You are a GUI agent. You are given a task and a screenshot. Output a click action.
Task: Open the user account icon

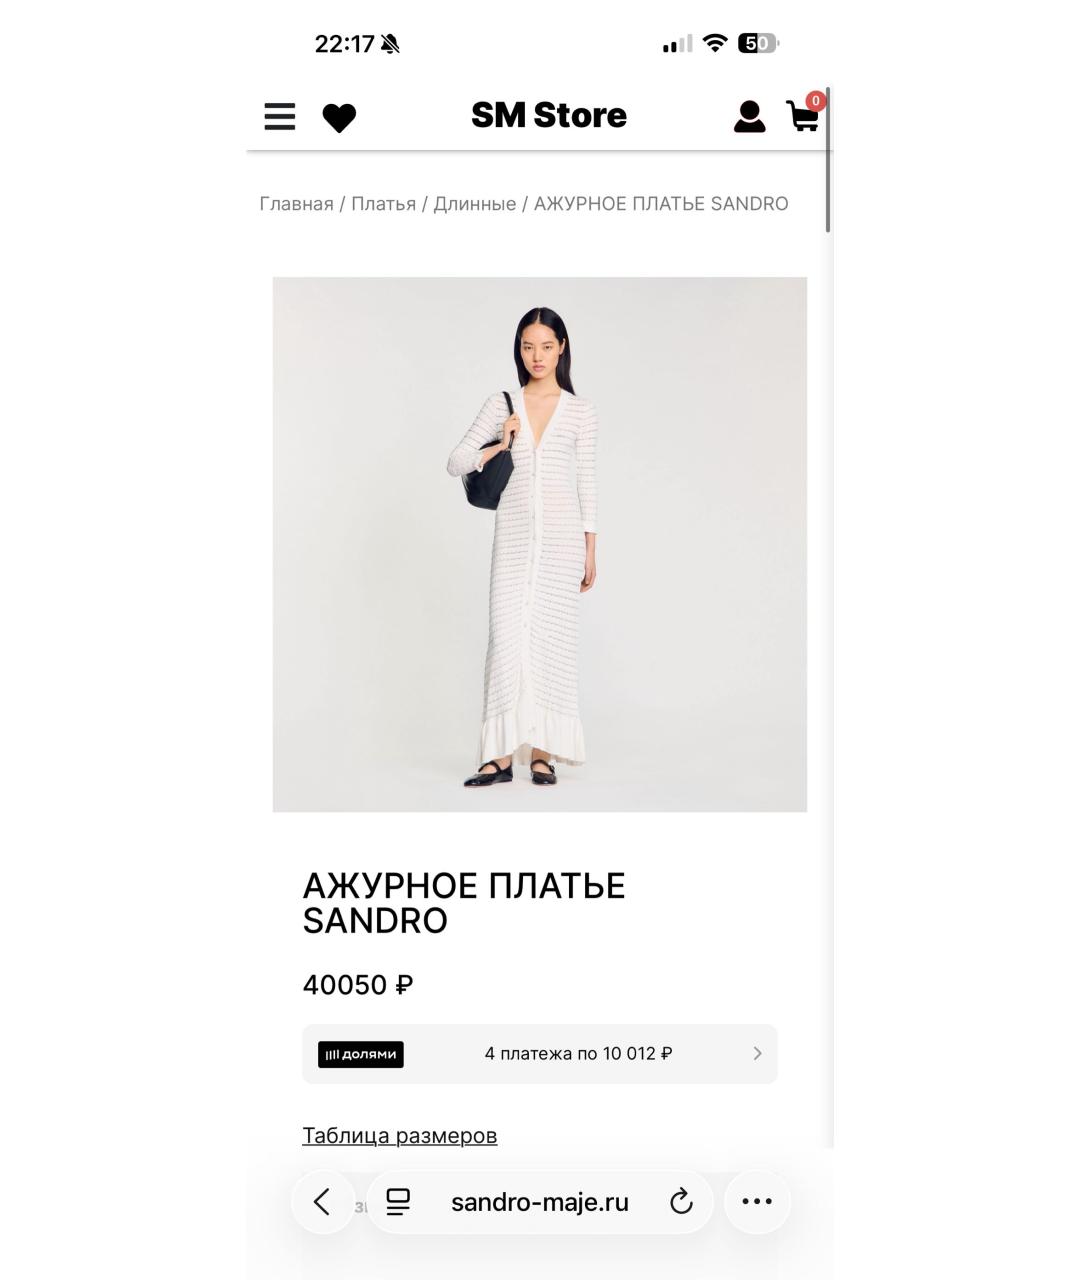749,117
